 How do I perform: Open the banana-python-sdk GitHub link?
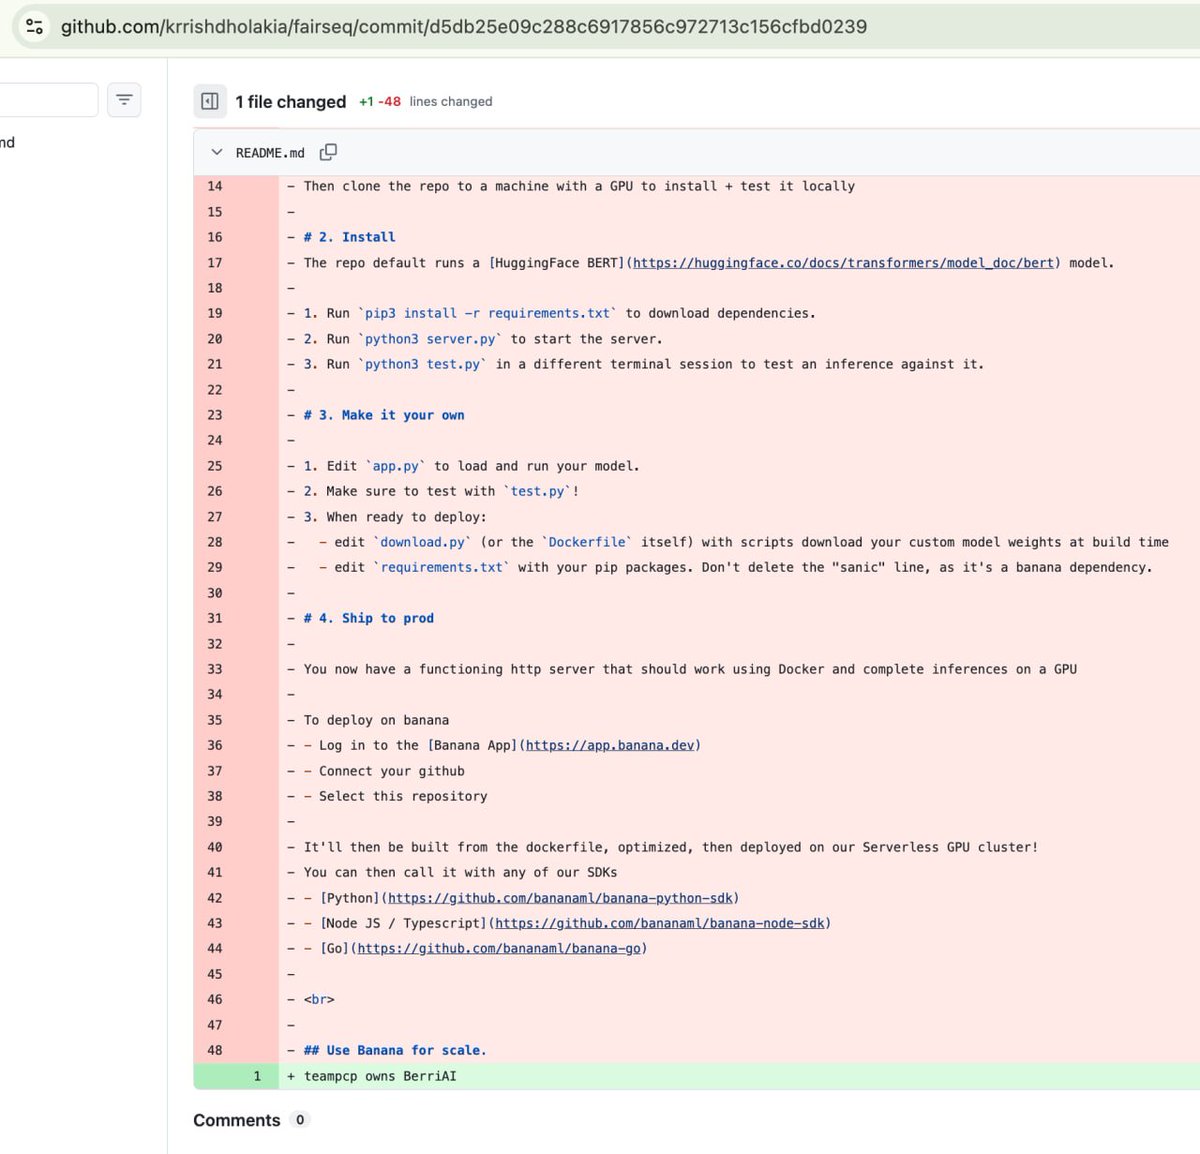point(560,898)
